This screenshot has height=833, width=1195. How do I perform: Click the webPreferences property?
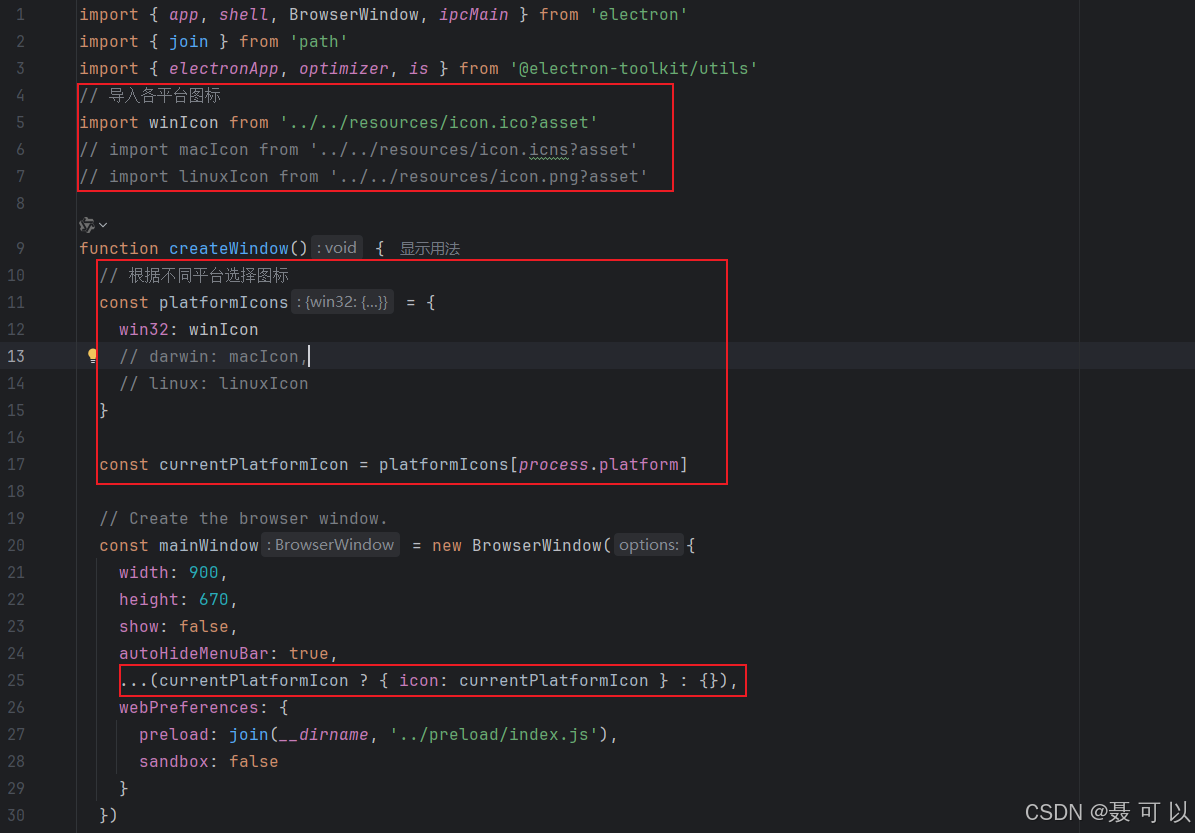click(x=188, y=707)
